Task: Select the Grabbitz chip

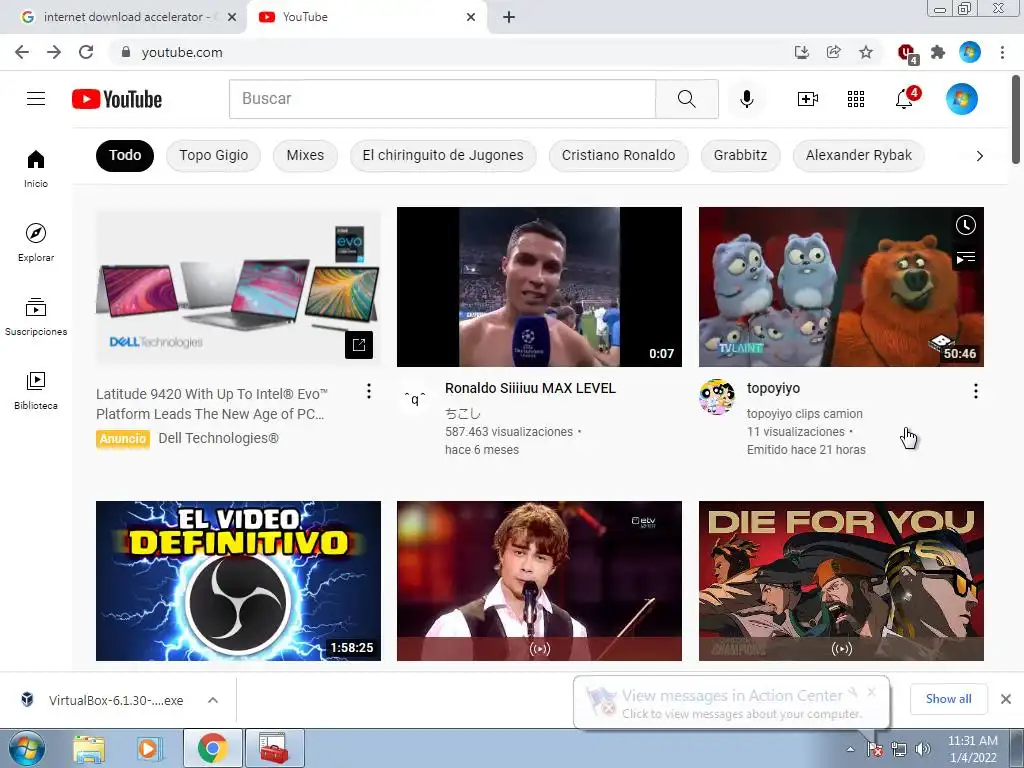Action: tap(740, 155)
